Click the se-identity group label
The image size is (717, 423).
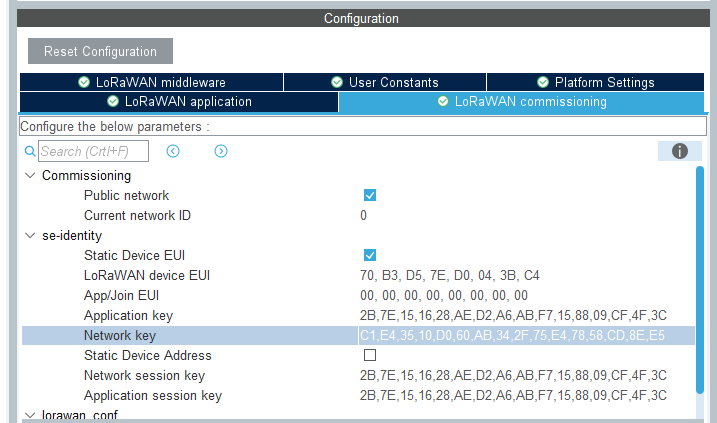(x=72, y=236)
